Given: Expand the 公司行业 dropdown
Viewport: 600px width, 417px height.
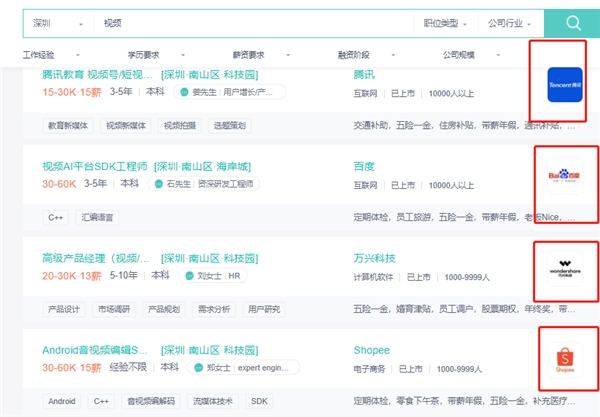Looking at the screenshot, I should [x=509, y=22].
